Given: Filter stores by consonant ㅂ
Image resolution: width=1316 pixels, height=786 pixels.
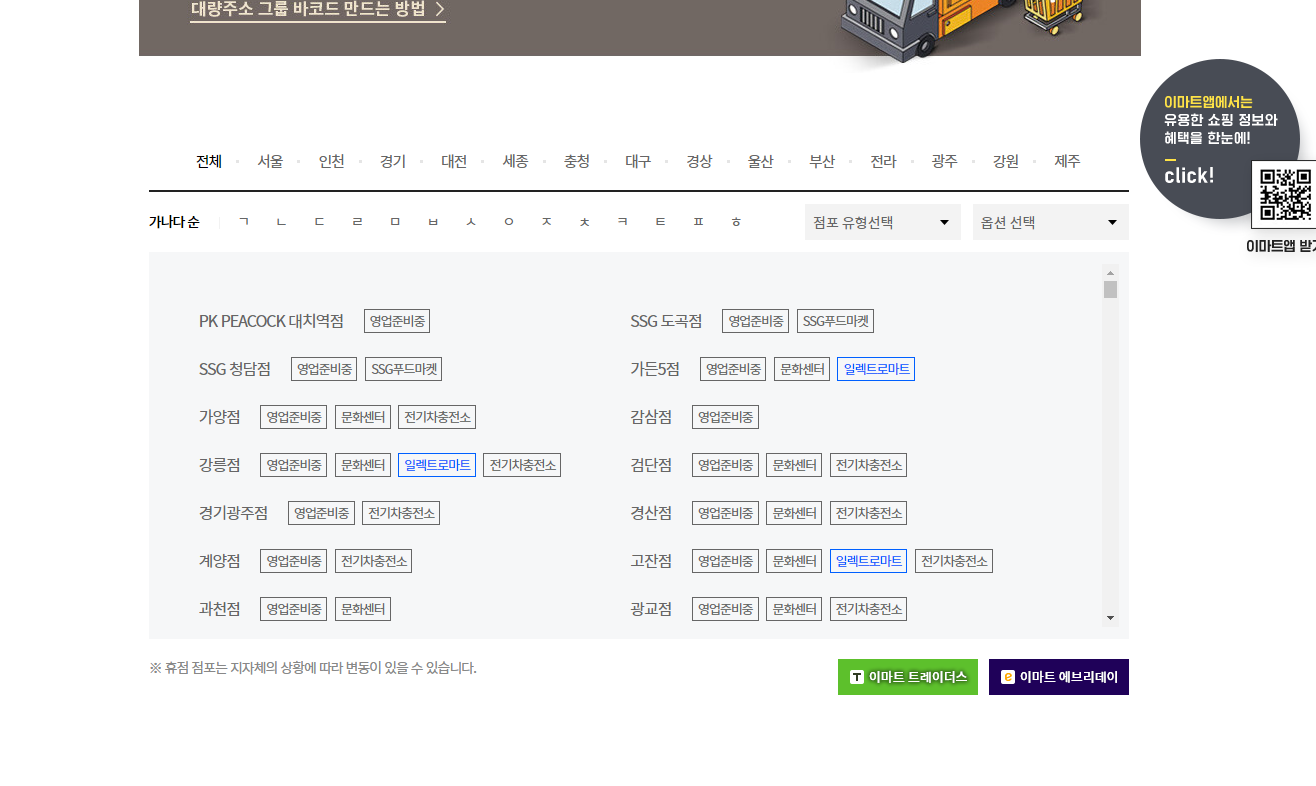Looking at the screenshot, I should click(433, 222).
